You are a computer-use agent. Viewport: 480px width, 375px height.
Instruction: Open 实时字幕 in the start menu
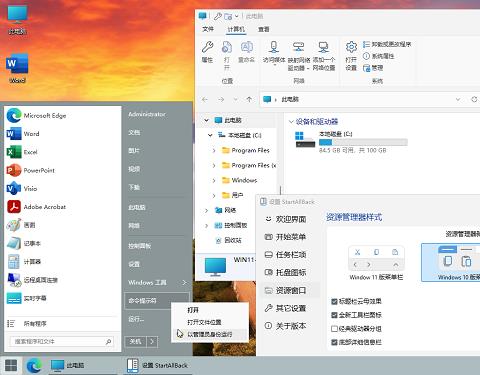tap(62, 298)
